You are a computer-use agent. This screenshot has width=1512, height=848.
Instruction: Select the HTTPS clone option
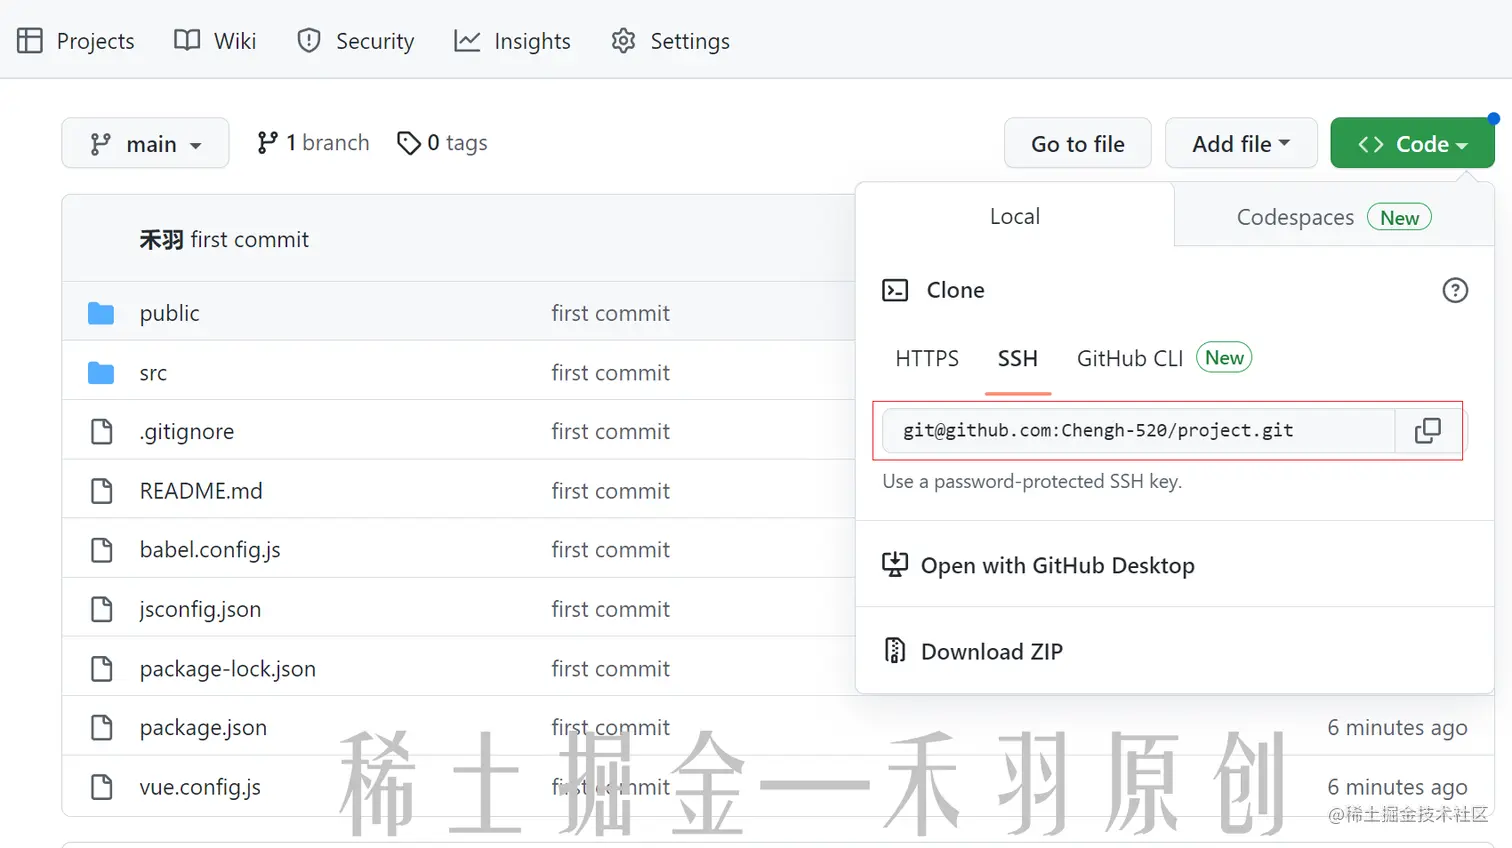(x=927, y=358)
